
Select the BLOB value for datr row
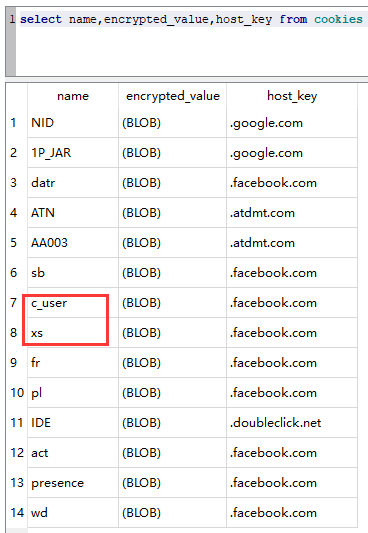point(173,183)
